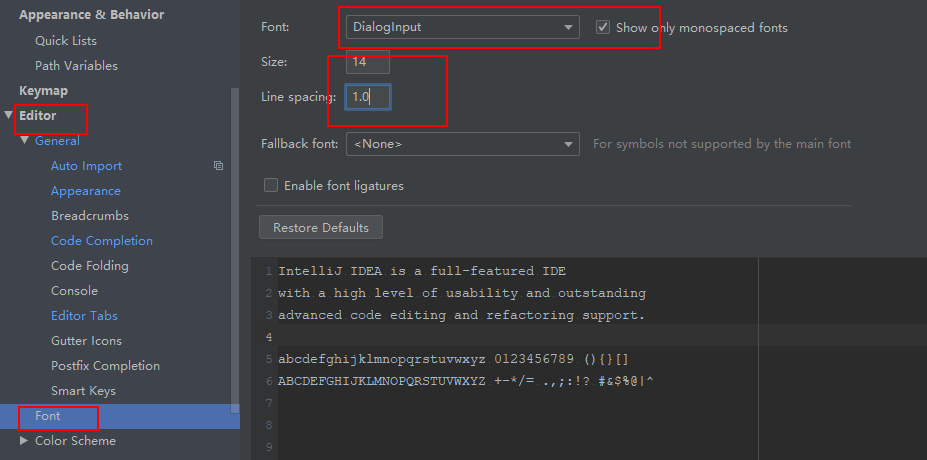The width and height of the screenshot is (927, 460).
Task: Click preview line starting 'IntelliJ IDEA is'
Action: coord(422,271)
